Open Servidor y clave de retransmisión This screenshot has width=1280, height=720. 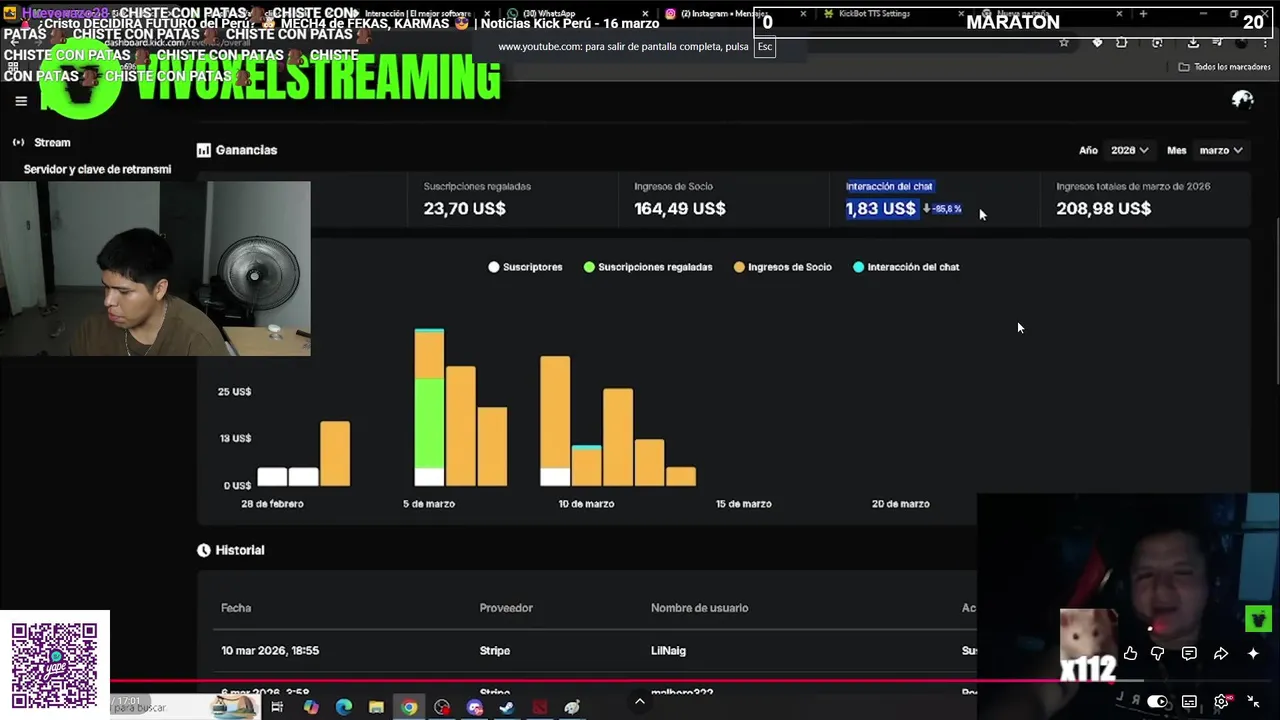point(97,170)
